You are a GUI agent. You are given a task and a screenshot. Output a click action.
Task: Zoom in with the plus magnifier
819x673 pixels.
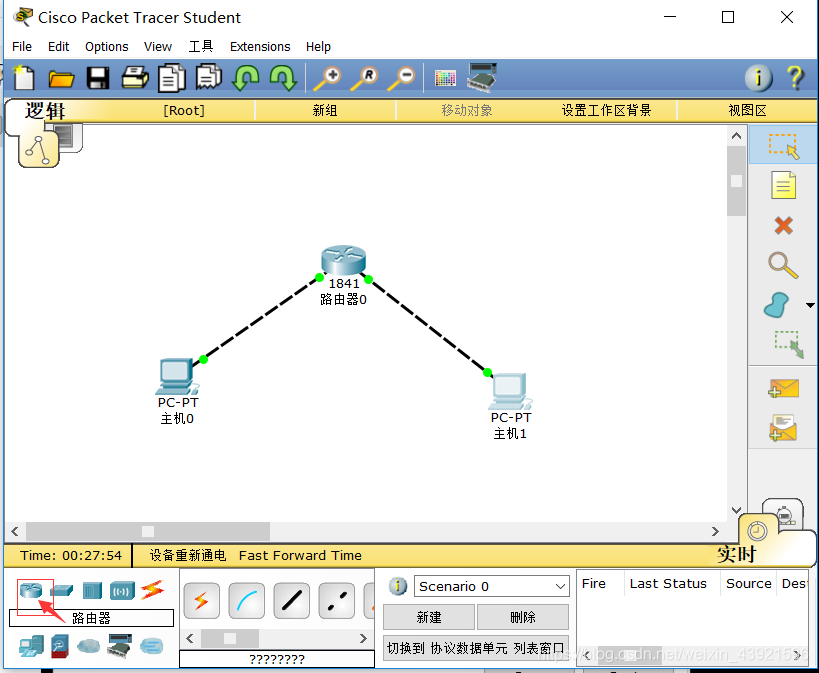(327, 78)
